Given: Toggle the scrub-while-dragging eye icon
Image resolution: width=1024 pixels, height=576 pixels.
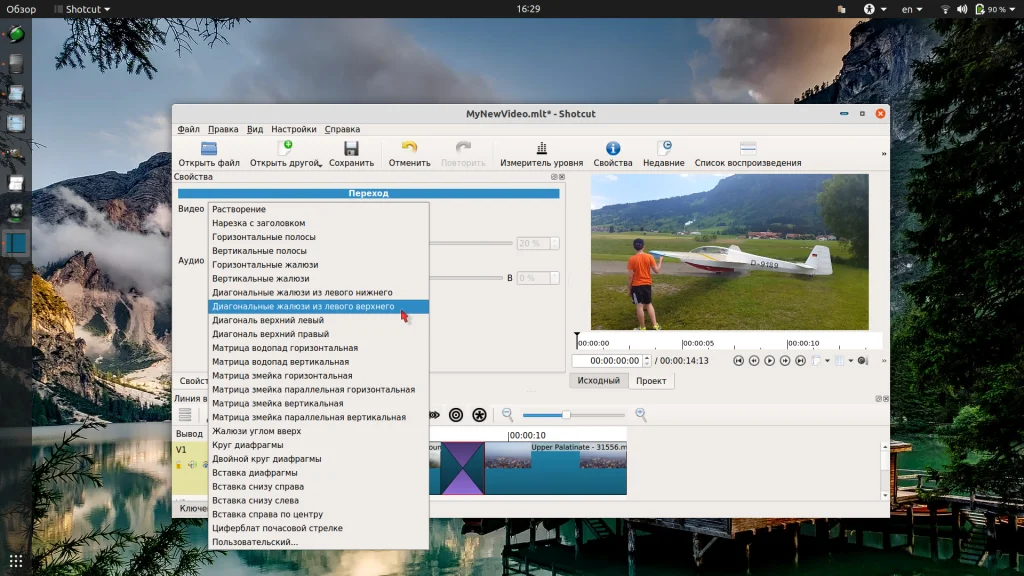Looking at the screenshot, I should [434, 415].
